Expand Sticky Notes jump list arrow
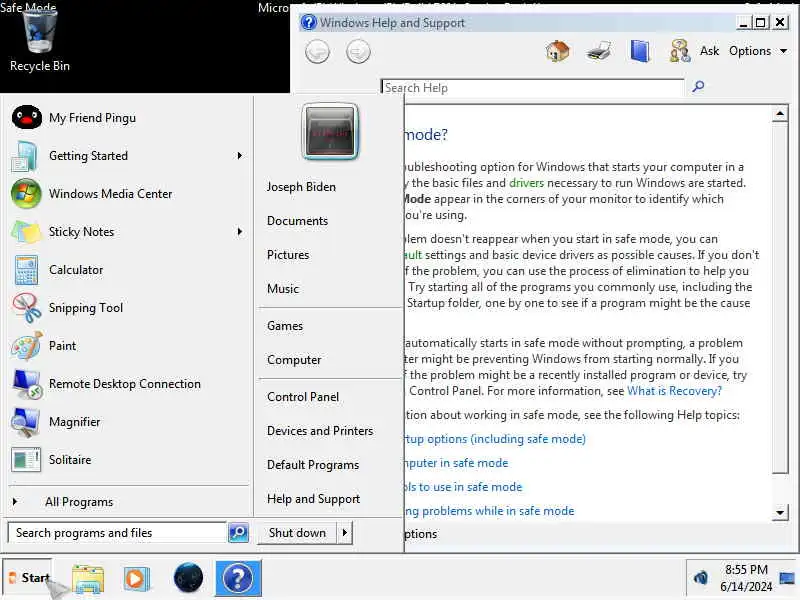 point(240,232)
